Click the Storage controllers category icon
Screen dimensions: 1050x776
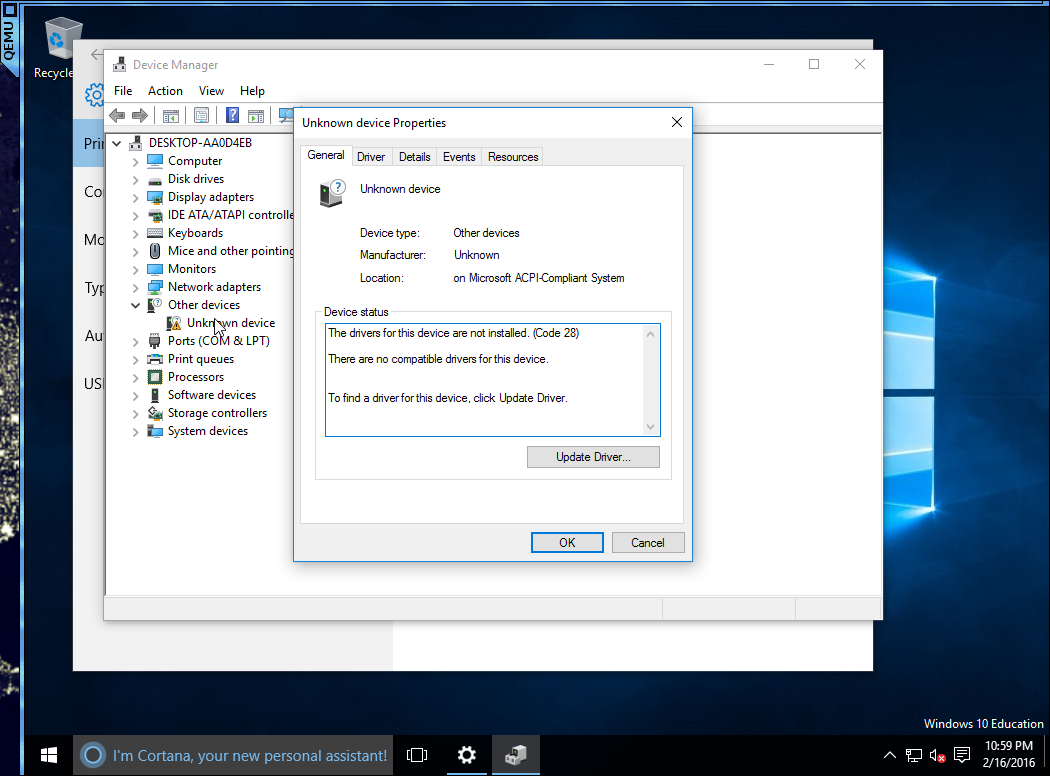click(155, 413)
